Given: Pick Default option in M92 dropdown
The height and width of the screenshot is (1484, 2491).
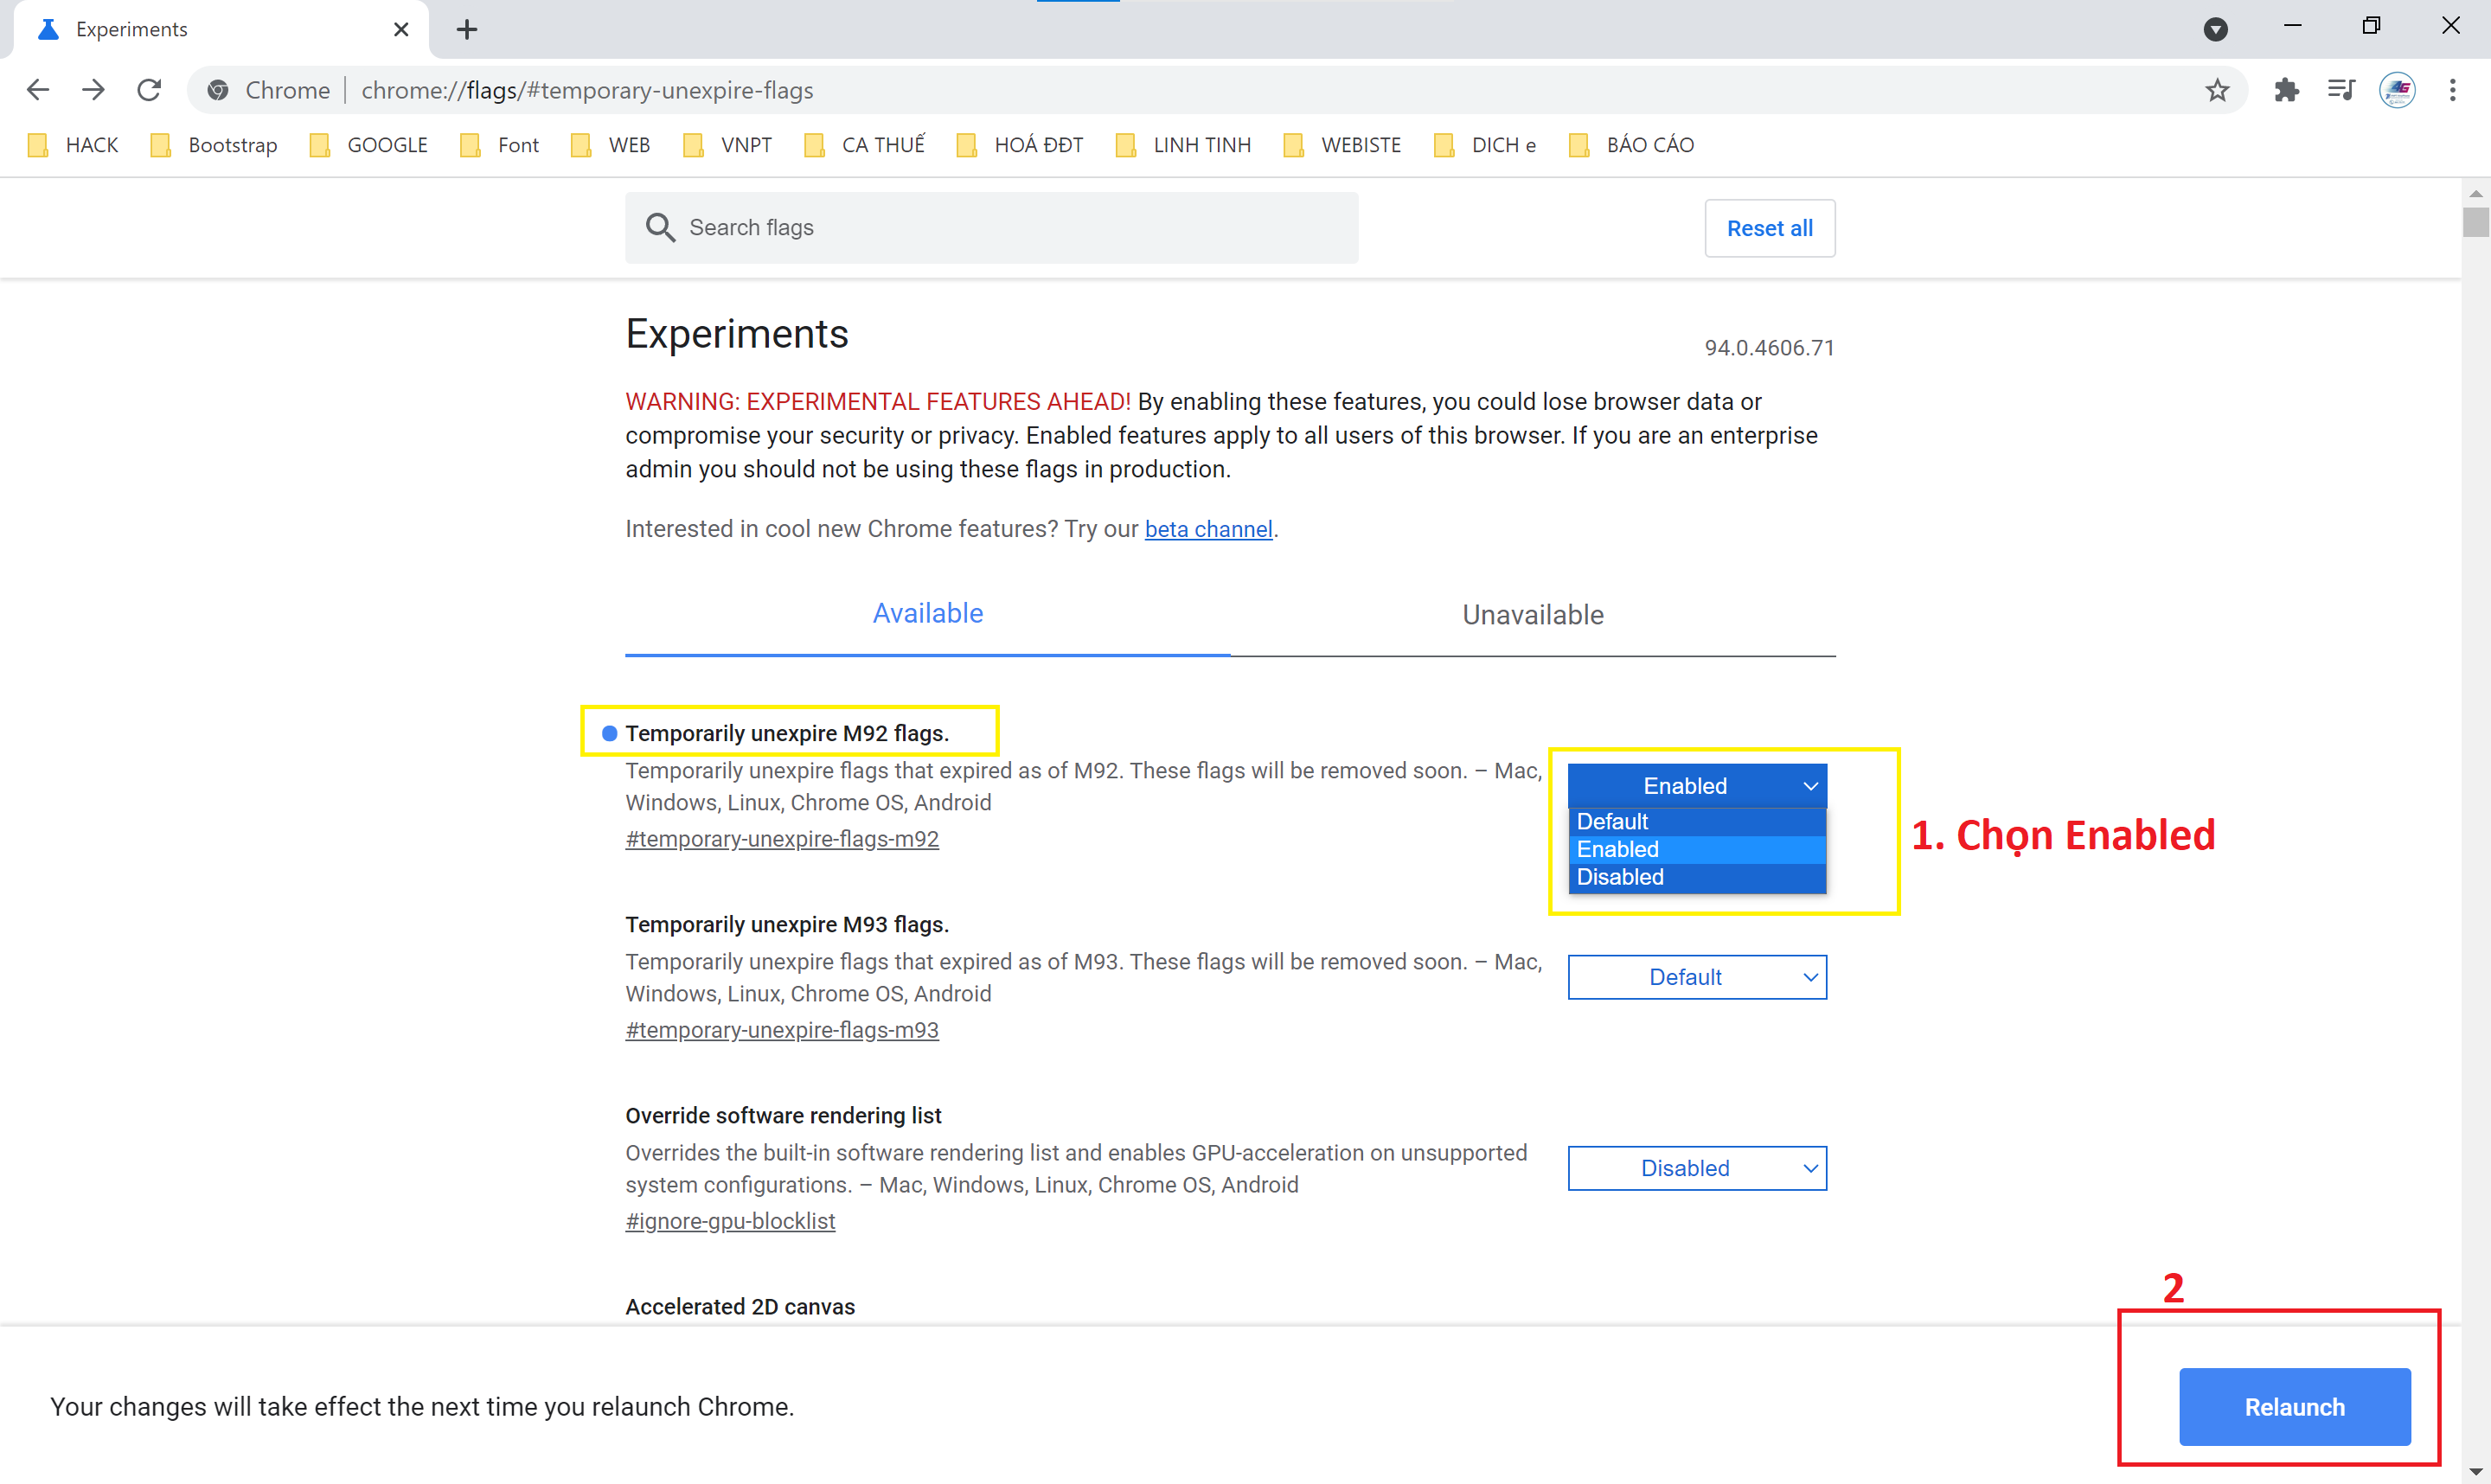Looking at the screenshot, I should point(1696,821).
